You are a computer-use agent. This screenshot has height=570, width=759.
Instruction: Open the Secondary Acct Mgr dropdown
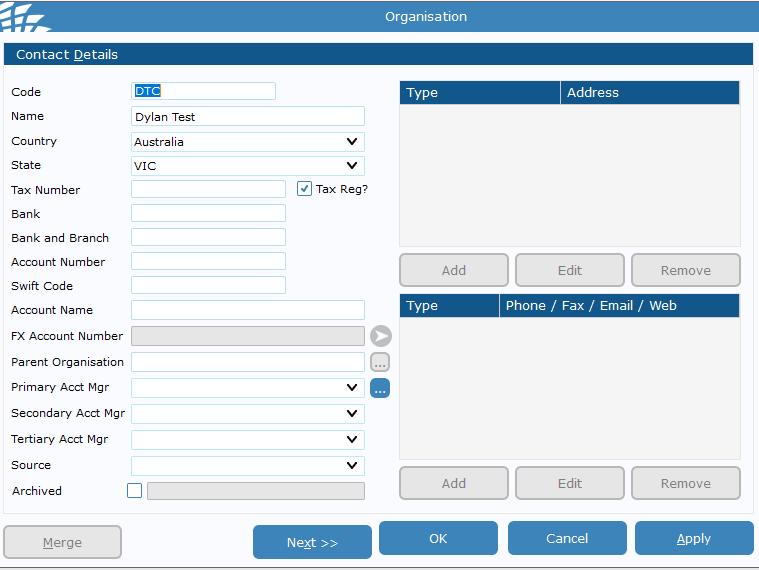tap(351, 414)
